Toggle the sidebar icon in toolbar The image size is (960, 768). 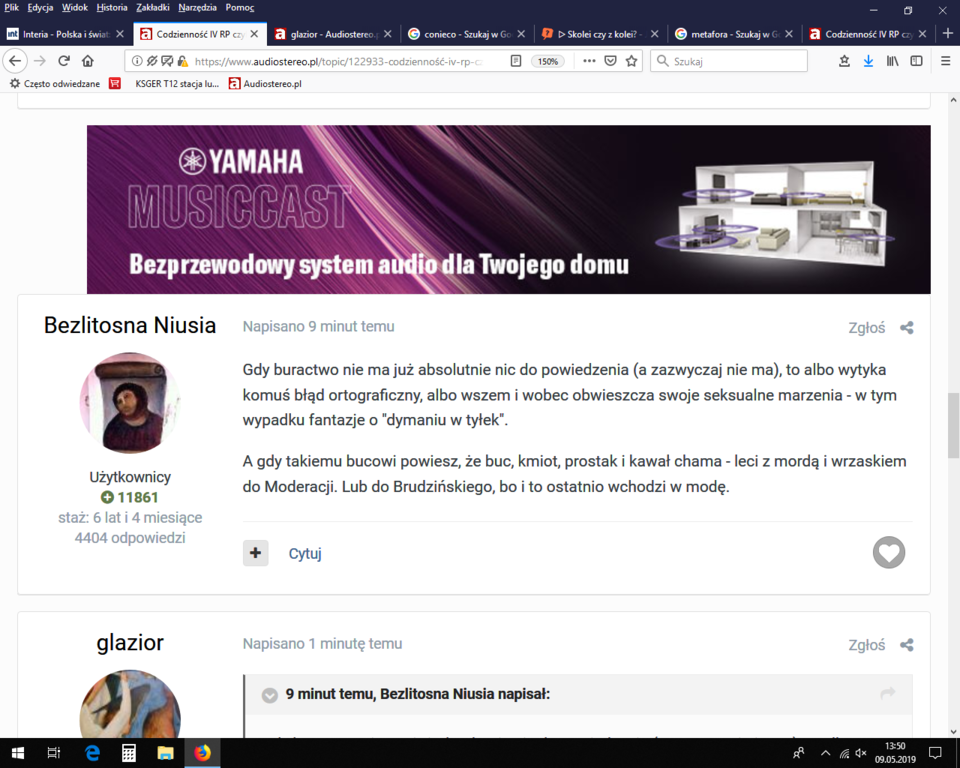(917, 61)
